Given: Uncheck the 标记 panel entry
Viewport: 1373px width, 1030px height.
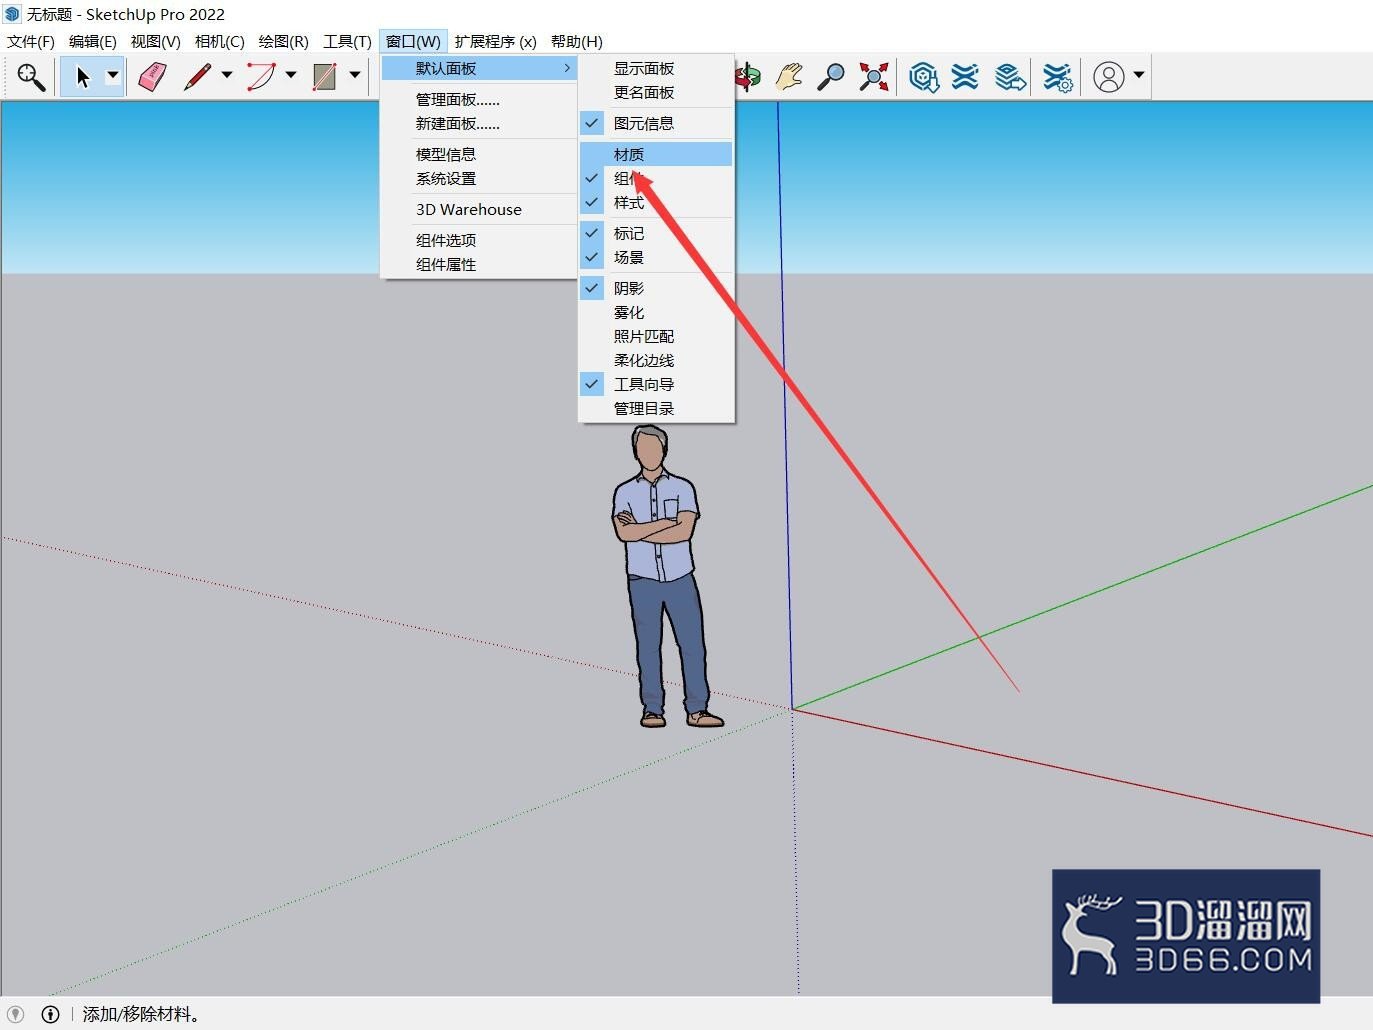Looking at the screenshot, I should click(656, 233).
